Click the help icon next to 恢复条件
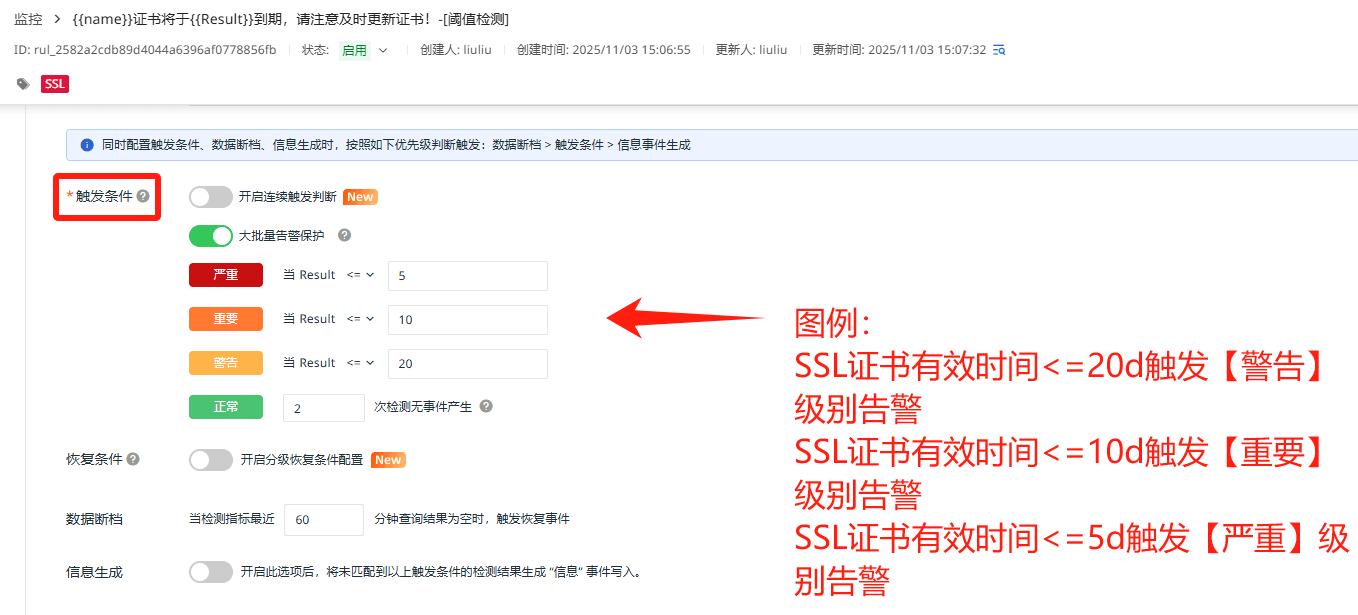Viewport: 1358px width, 615px height. 133,460
